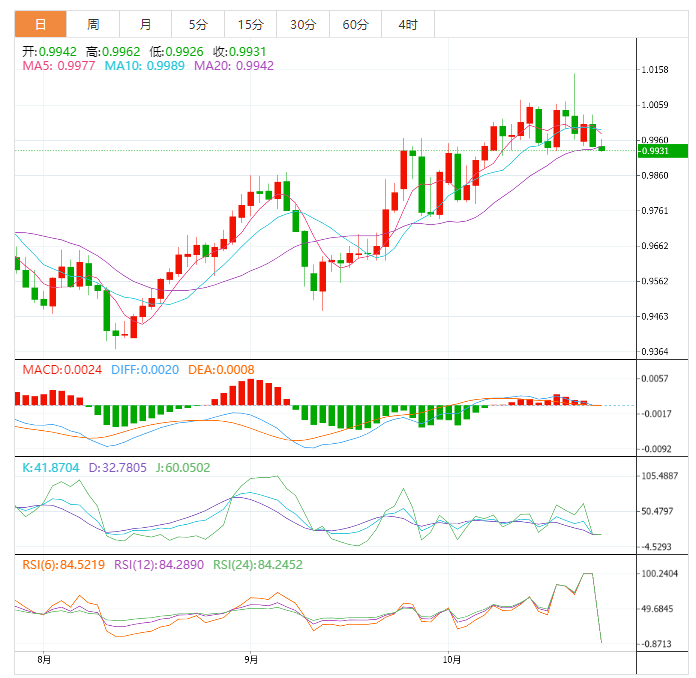
Task: Click the -0.0092 MACD axis value
Action: [655, 449]
